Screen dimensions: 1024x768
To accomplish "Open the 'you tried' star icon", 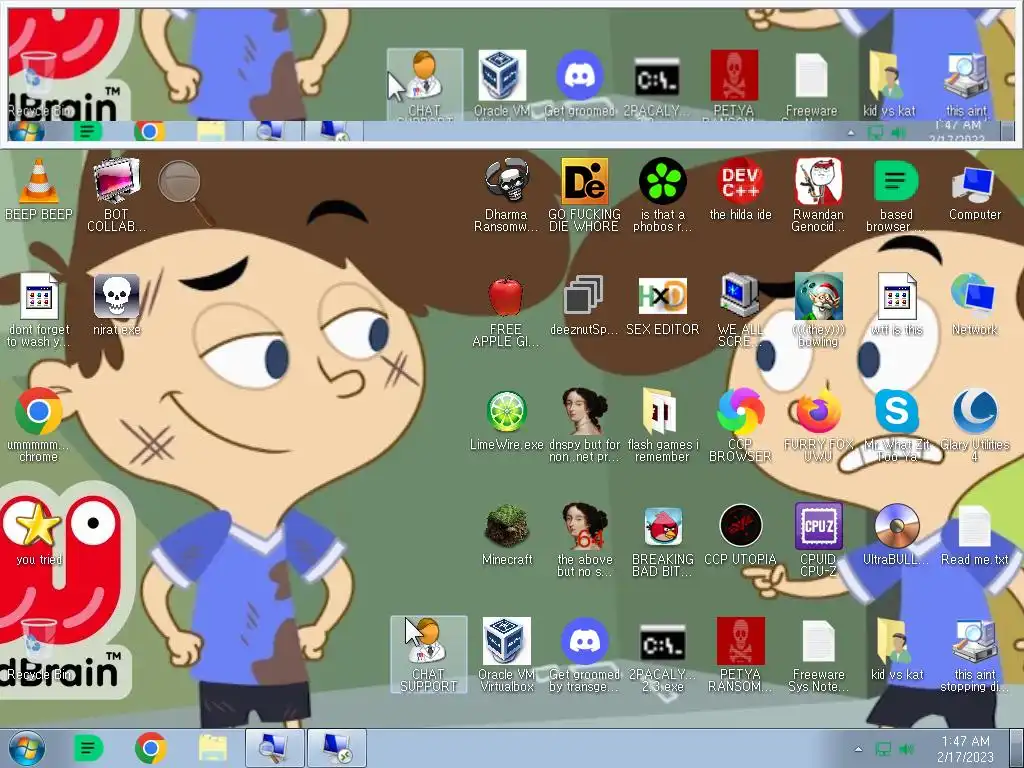I will pos(39,534).
